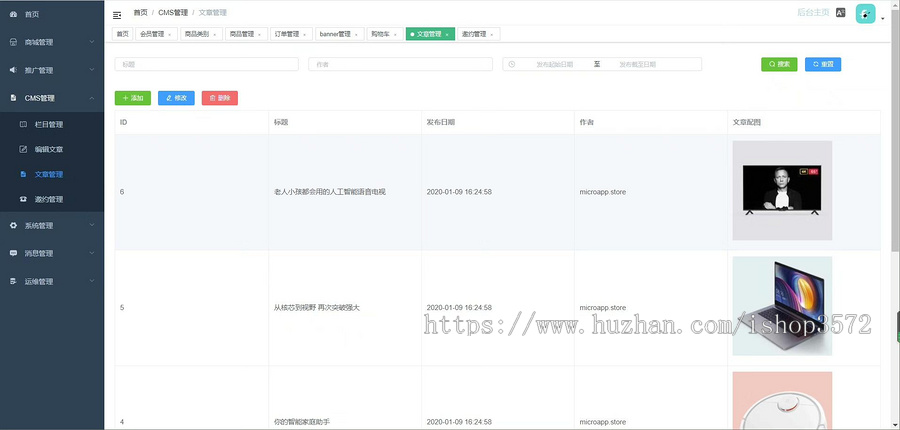Screen dimensions: 900x430
Task: Click the blue 重置 button
Action: point(823,64)
